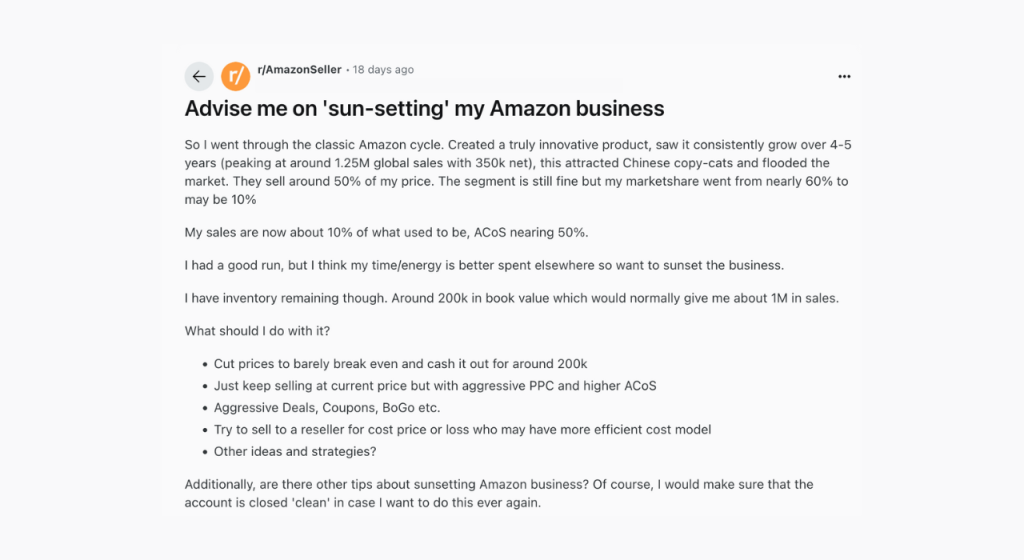1024x560 pixels.
Task: Click the '18 days ago' timestamp
Action: pos(383,69)
